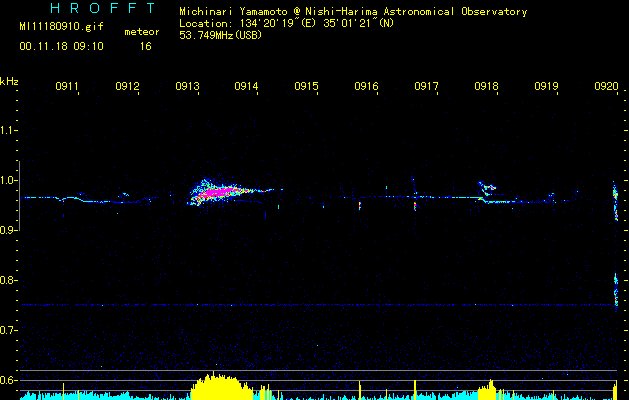
Task: Click the 0.7 kHz axis label
Action: coord(7,330)
